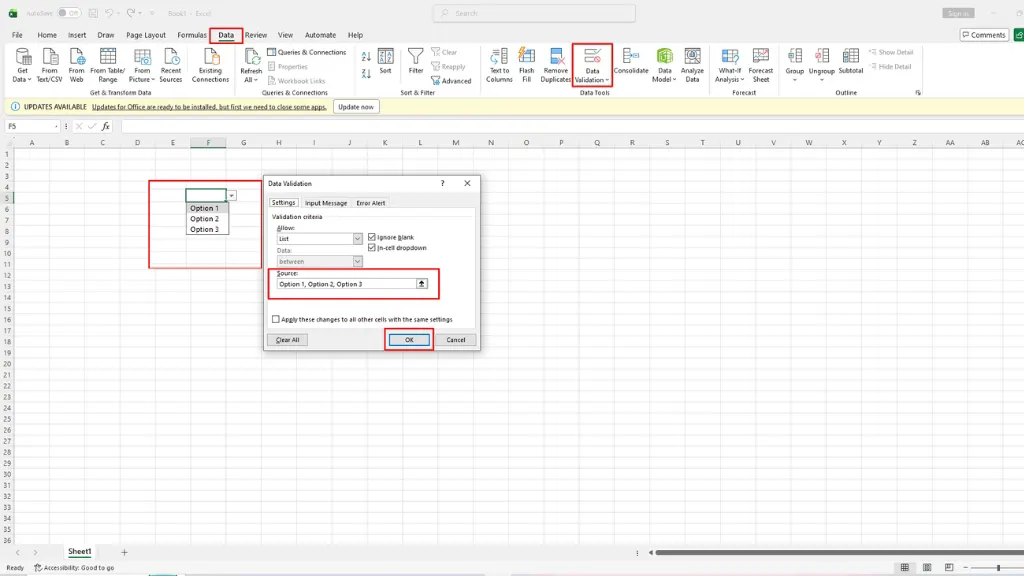
Task: Expand the Data between dropdown
Action: click(x=357, y=261)
